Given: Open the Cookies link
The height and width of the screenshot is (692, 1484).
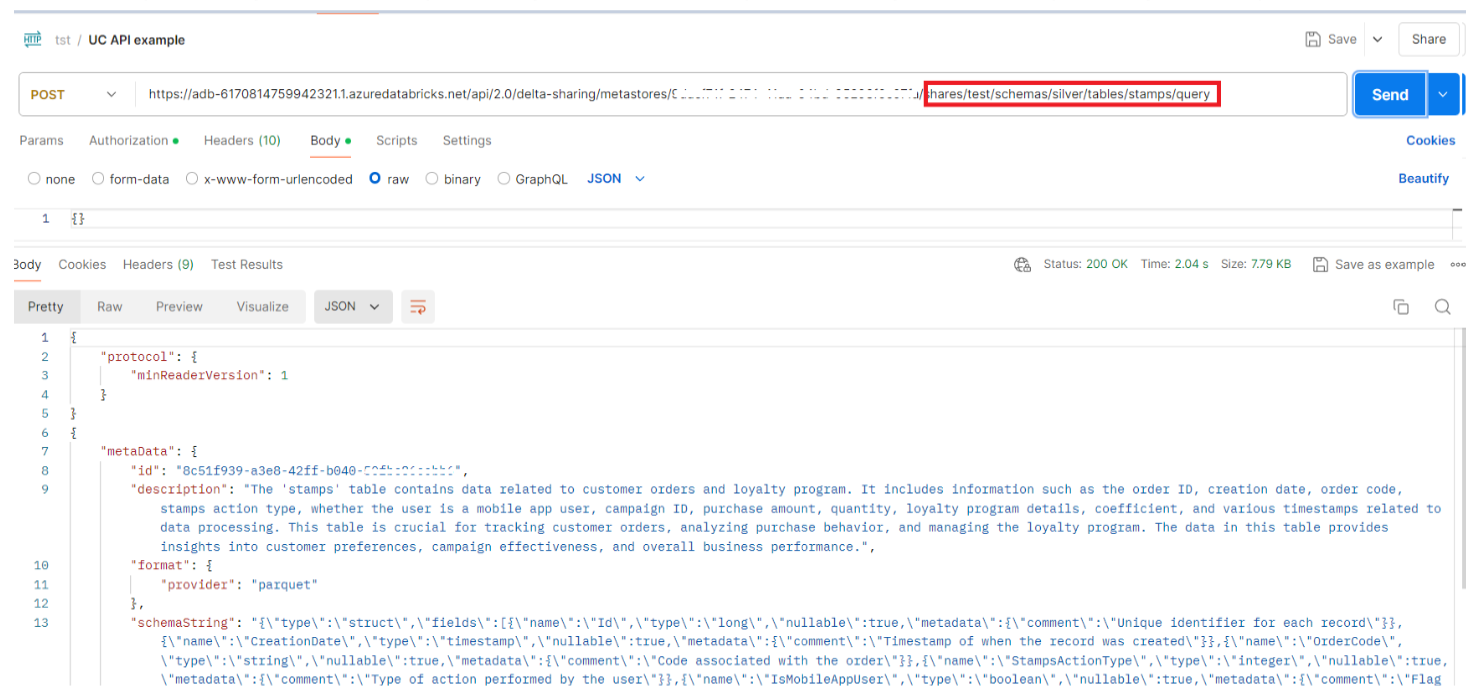Looking at the screenshot, I should pyautogui.click(x=1430, y=141).
